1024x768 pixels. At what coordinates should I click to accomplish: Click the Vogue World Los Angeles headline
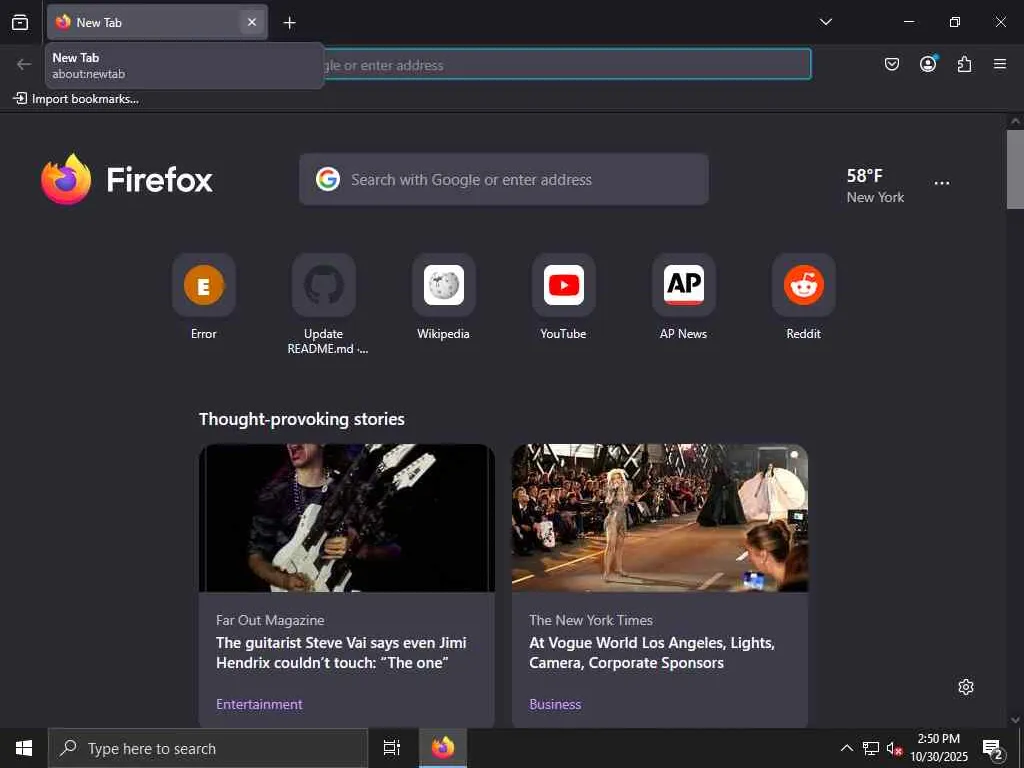pos(652,652)
